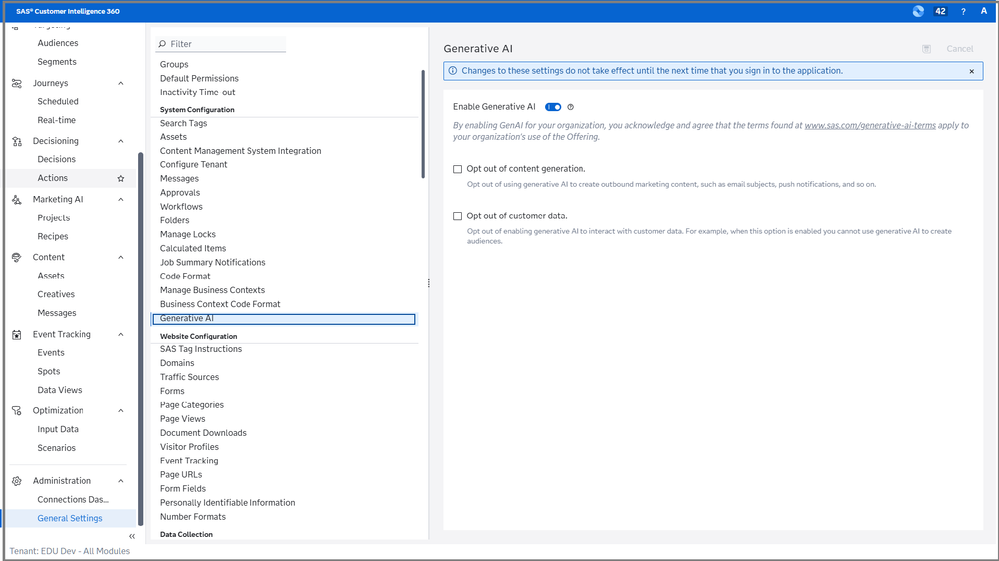Check Opt out of customer data
This screenshot has height=561, width=999.
[457, 217]
